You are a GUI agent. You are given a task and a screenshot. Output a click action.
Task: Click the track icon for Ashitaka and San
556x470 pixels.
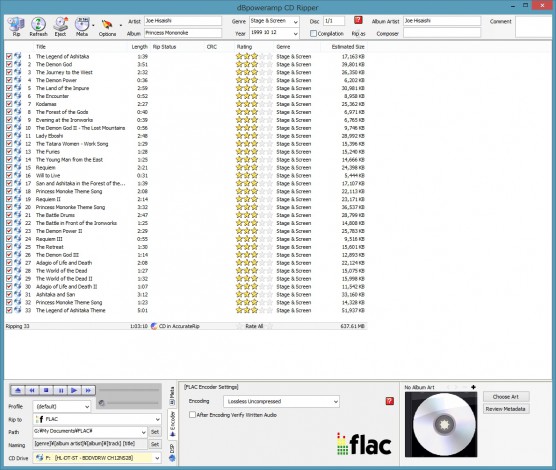18,294
